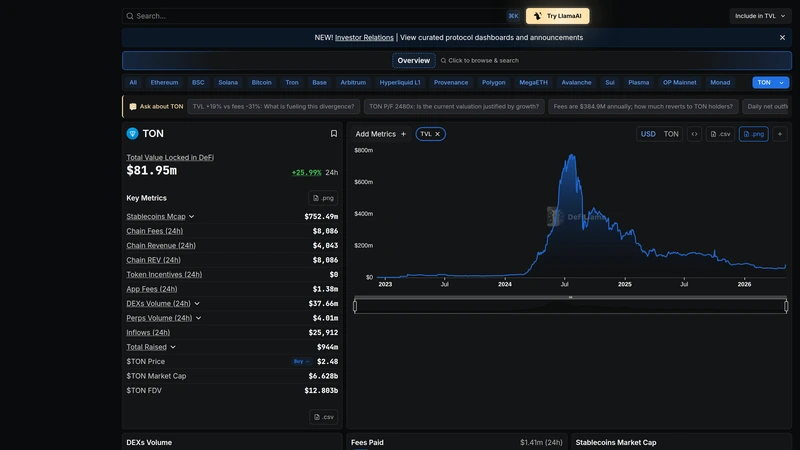Screen dimensions: 800x450
Task: Open the Chain REV (24h) link
Action: 154,260
